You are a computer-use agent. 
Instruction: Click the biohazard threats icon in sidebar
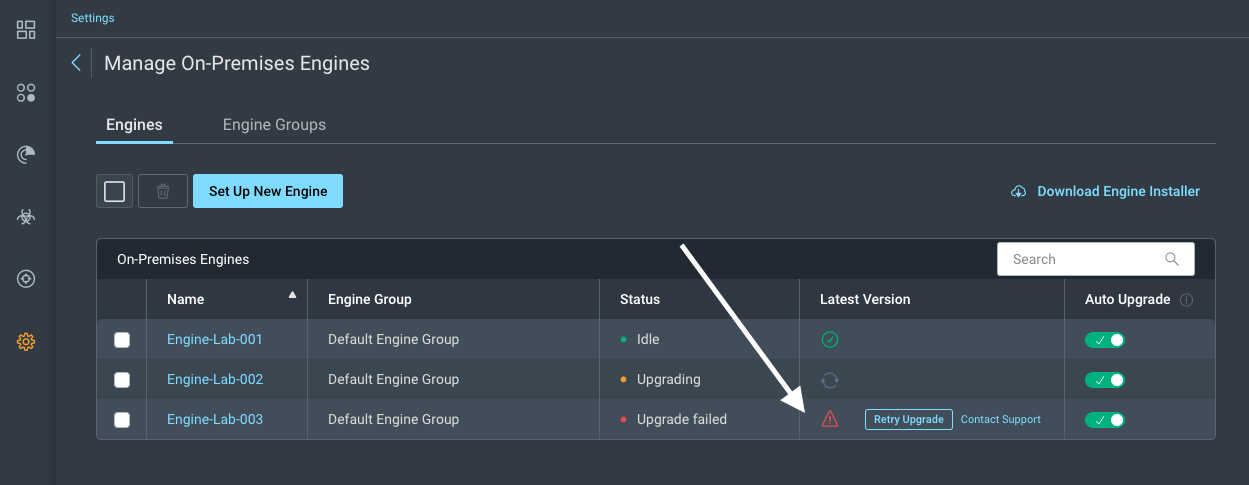26,217
